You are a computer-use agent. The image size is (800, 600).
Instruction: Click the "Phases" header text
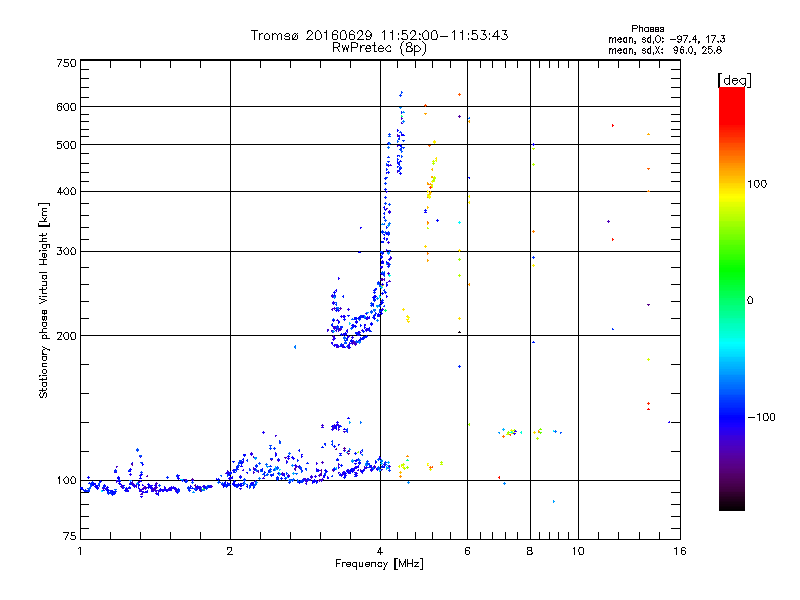pyautogui.click(x=647, y=29)
